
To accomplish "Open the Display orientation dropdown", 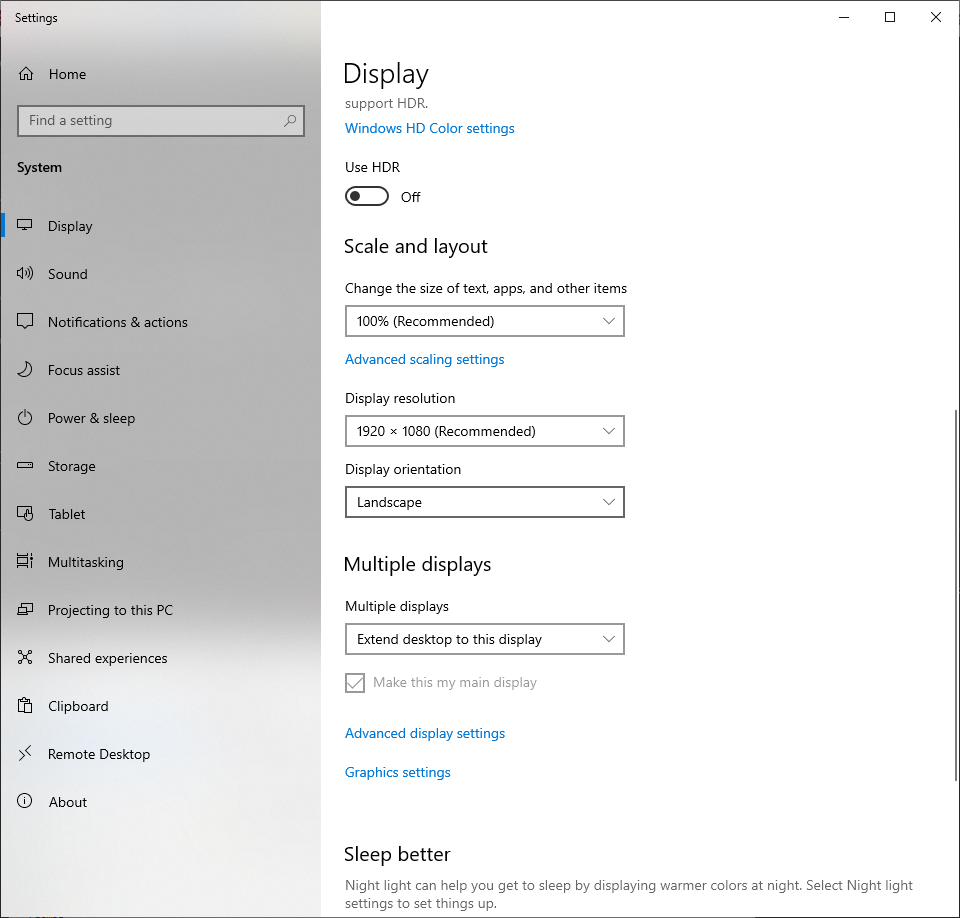I will point(485,502).
